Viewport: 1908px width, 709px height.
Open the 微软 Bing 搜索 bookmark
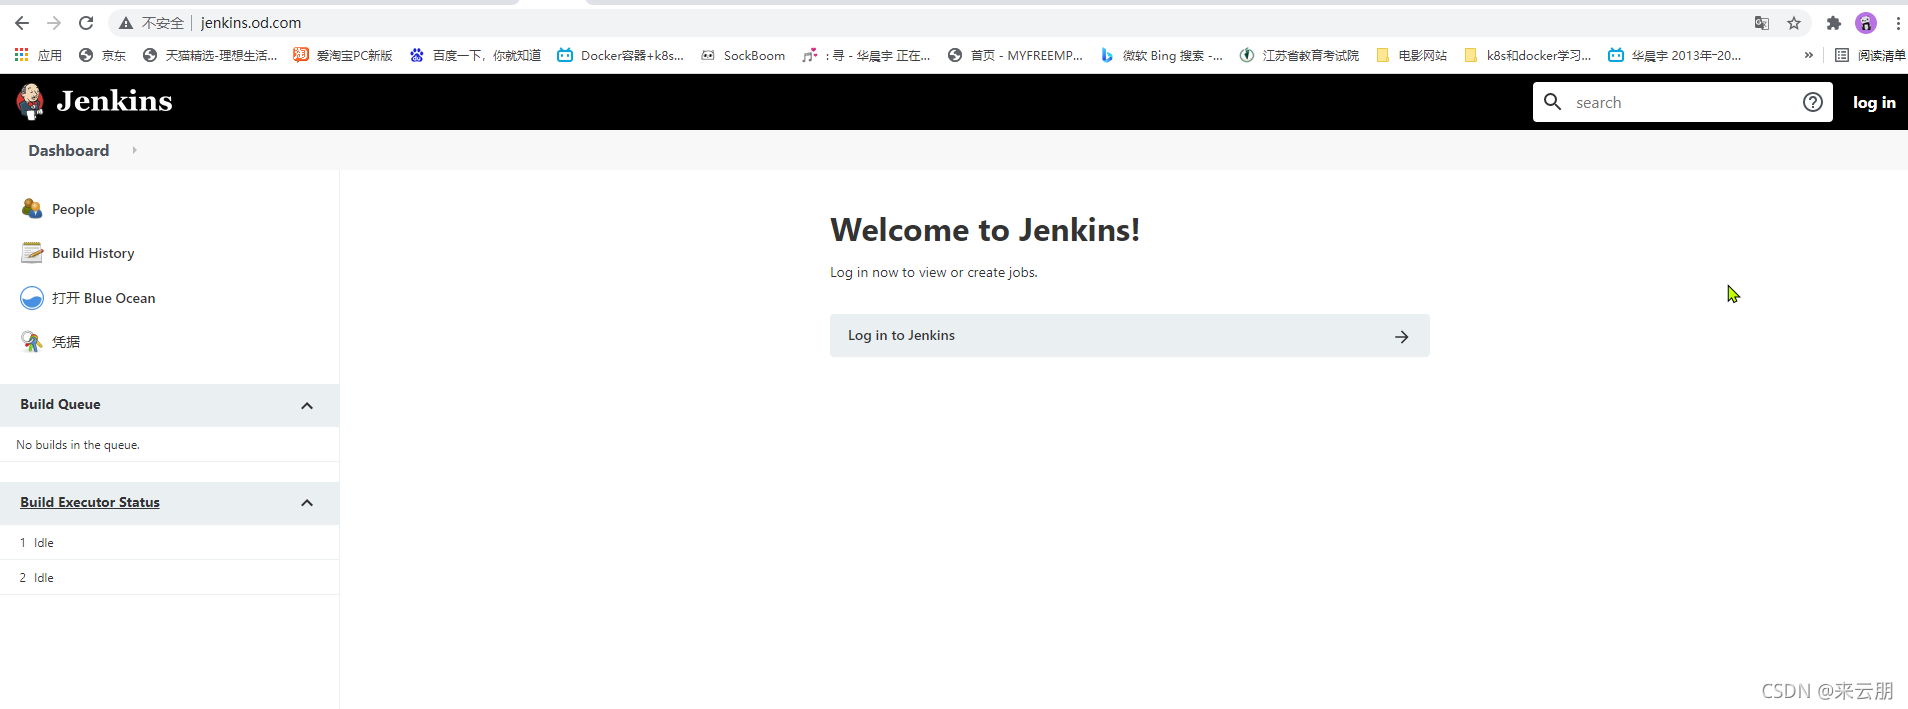[x=1161, y=55]
